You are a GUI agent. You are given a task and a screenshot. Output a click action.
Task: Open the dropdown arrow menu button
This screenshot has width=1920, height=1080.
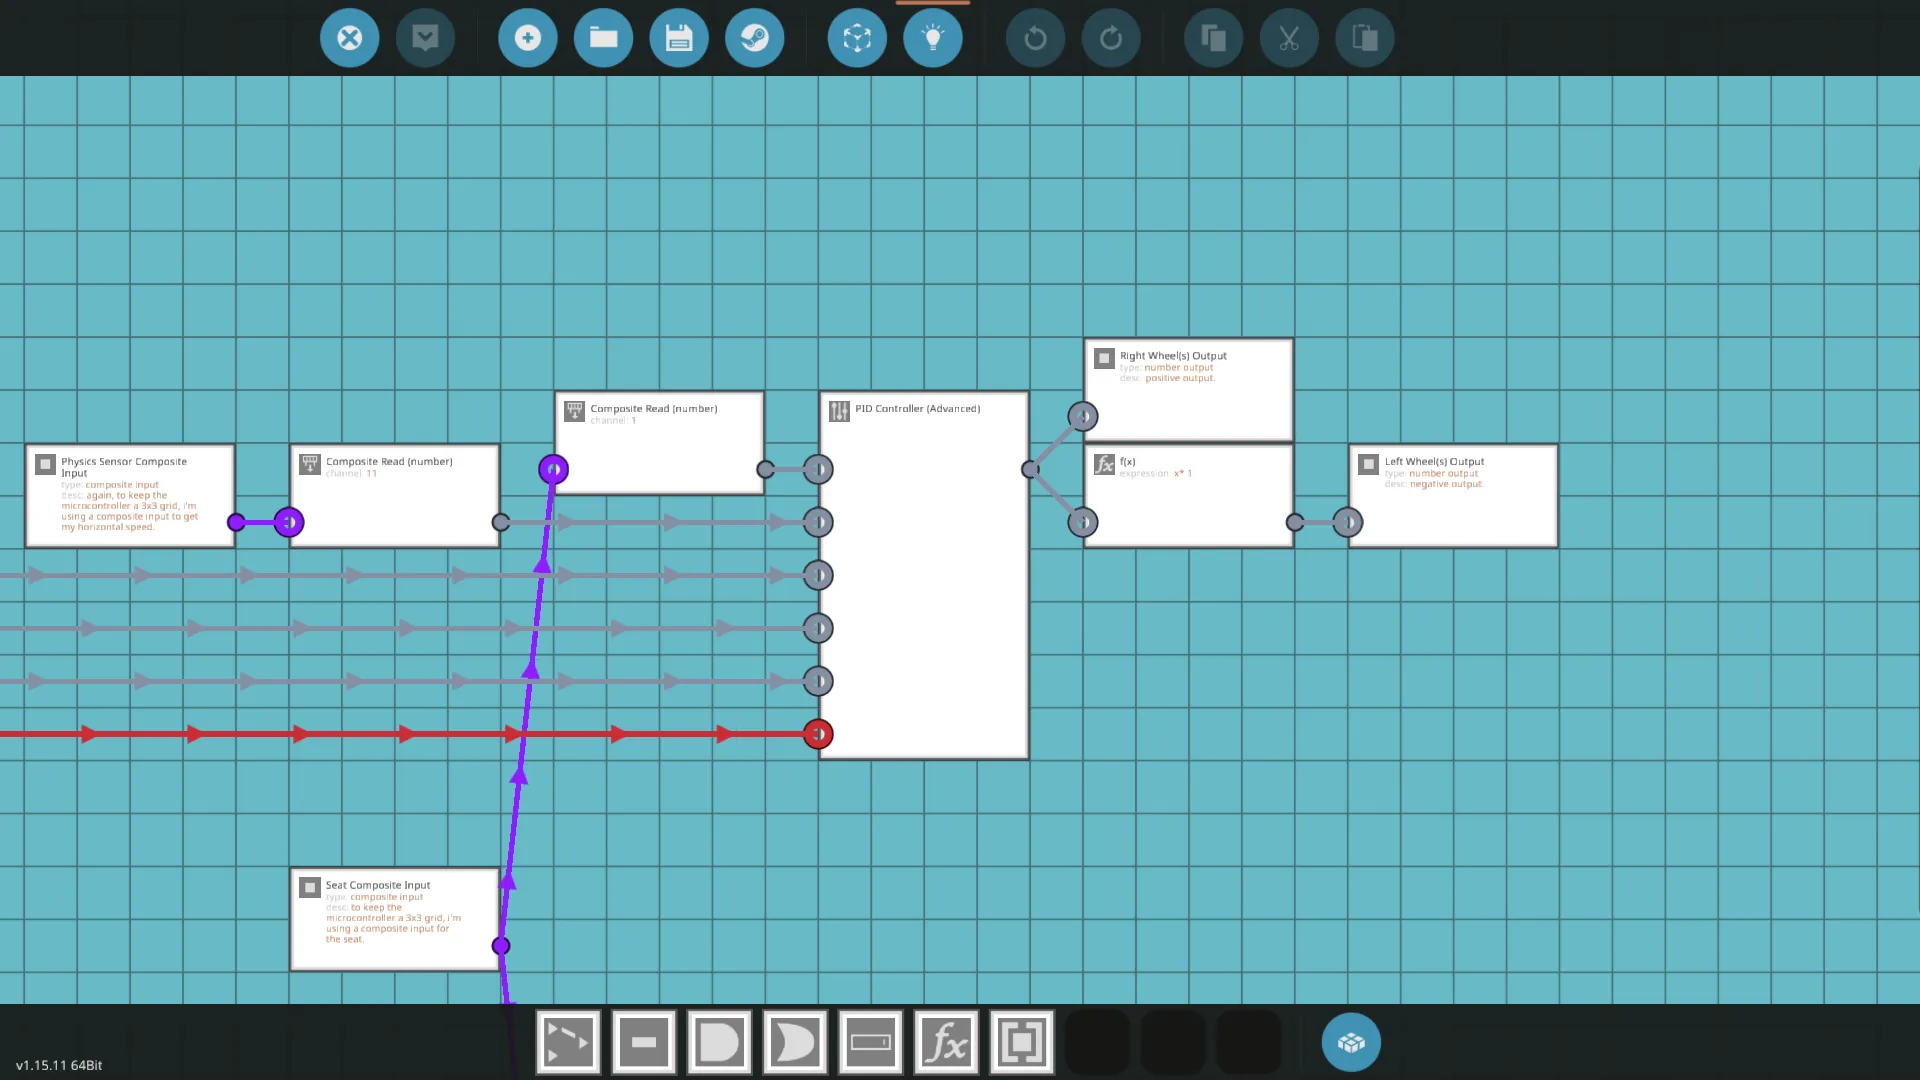point(425,38)
